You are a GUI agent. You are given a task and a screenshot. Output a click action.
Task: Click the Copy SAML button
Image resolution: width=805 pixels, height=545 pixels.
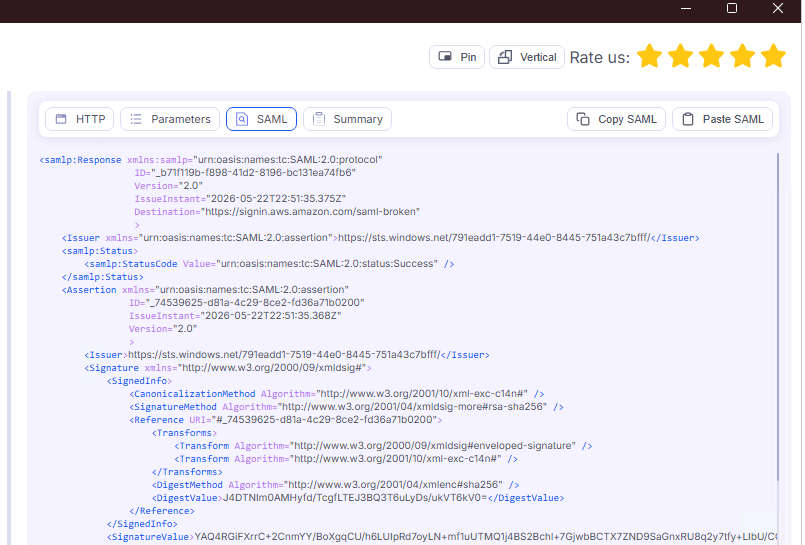[617, 119]
